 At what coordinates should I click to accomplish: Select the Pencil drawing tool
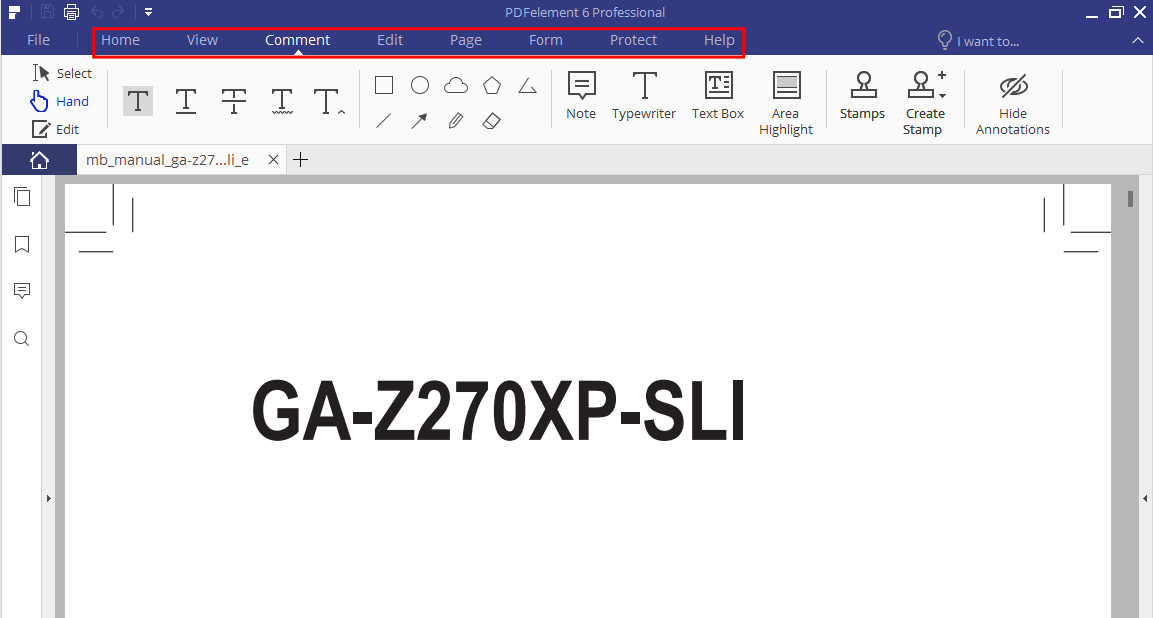pos(456,121)
